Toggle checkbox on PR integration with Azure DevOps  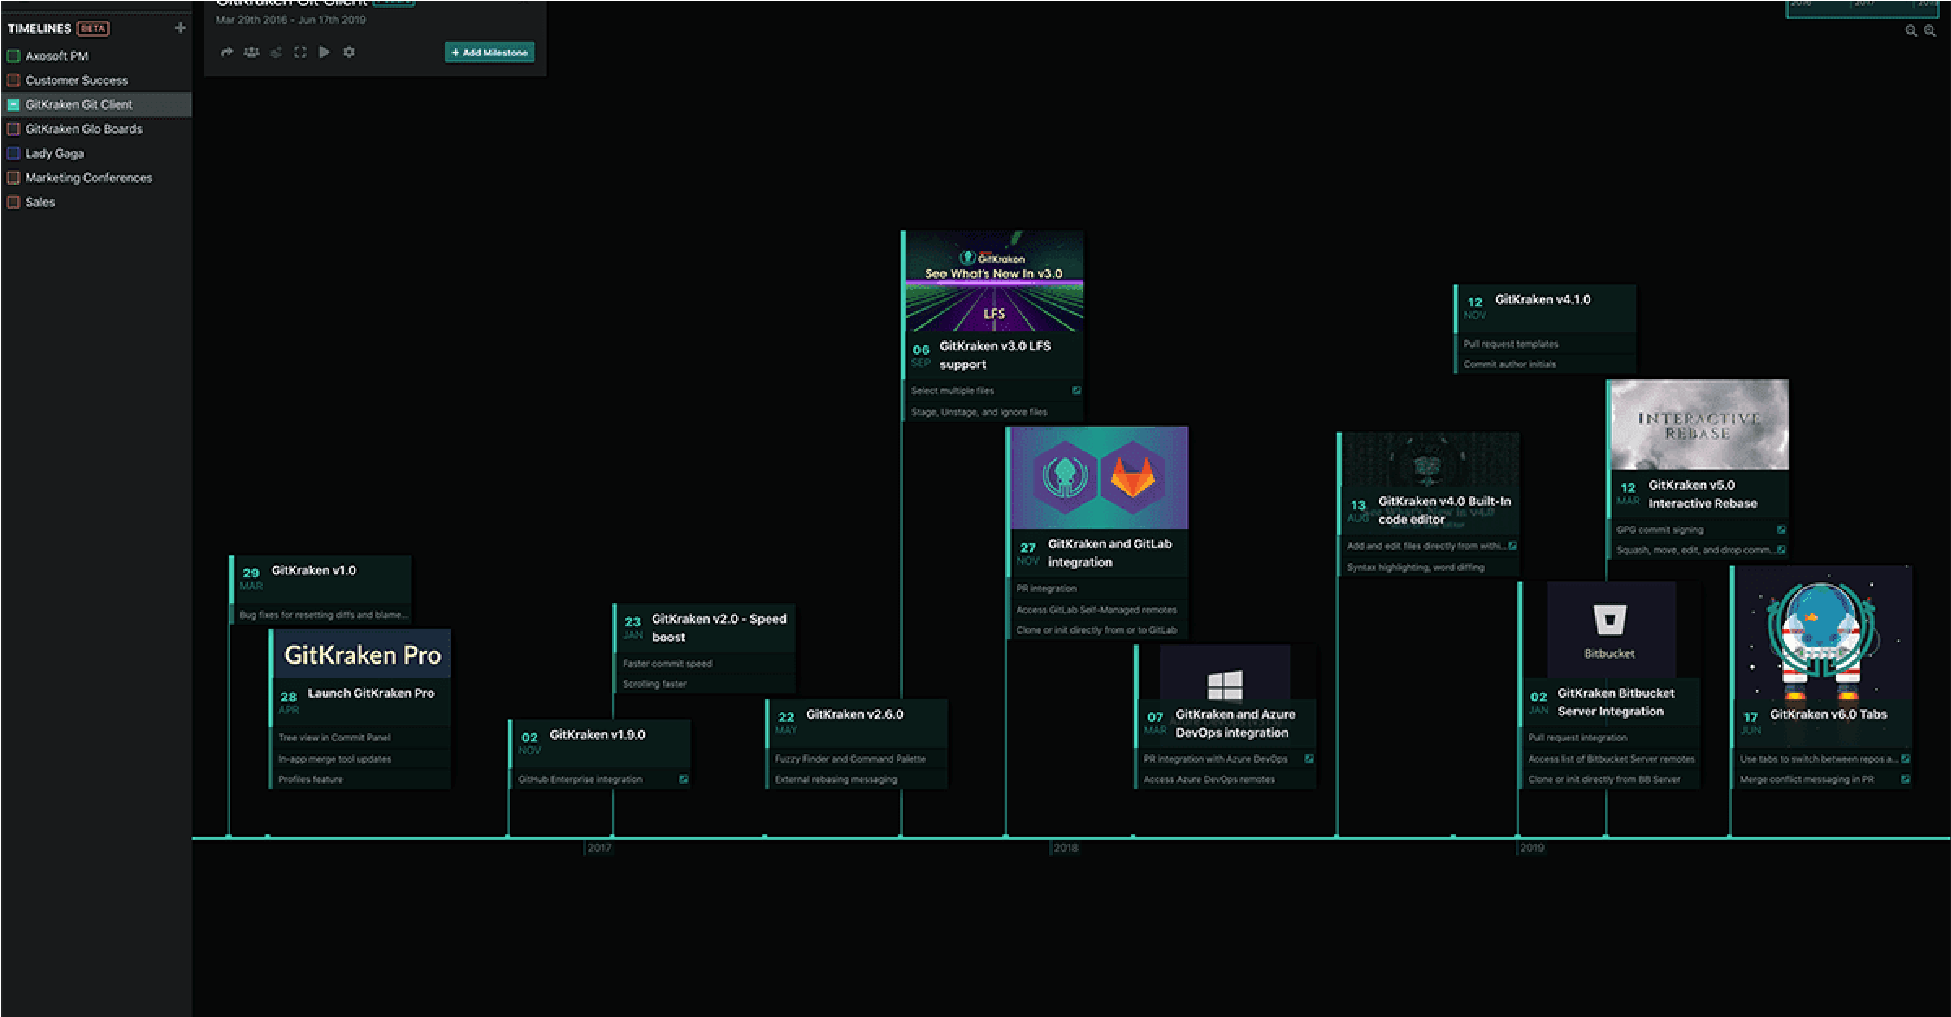coord(1308,759)
